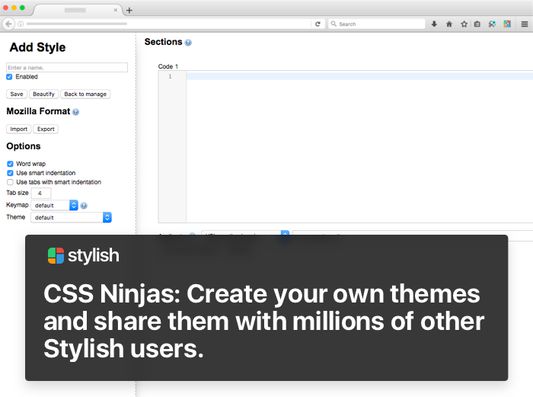Toggle the Enabled checkbox
The image size is (533, 397).
click(9, 77)
